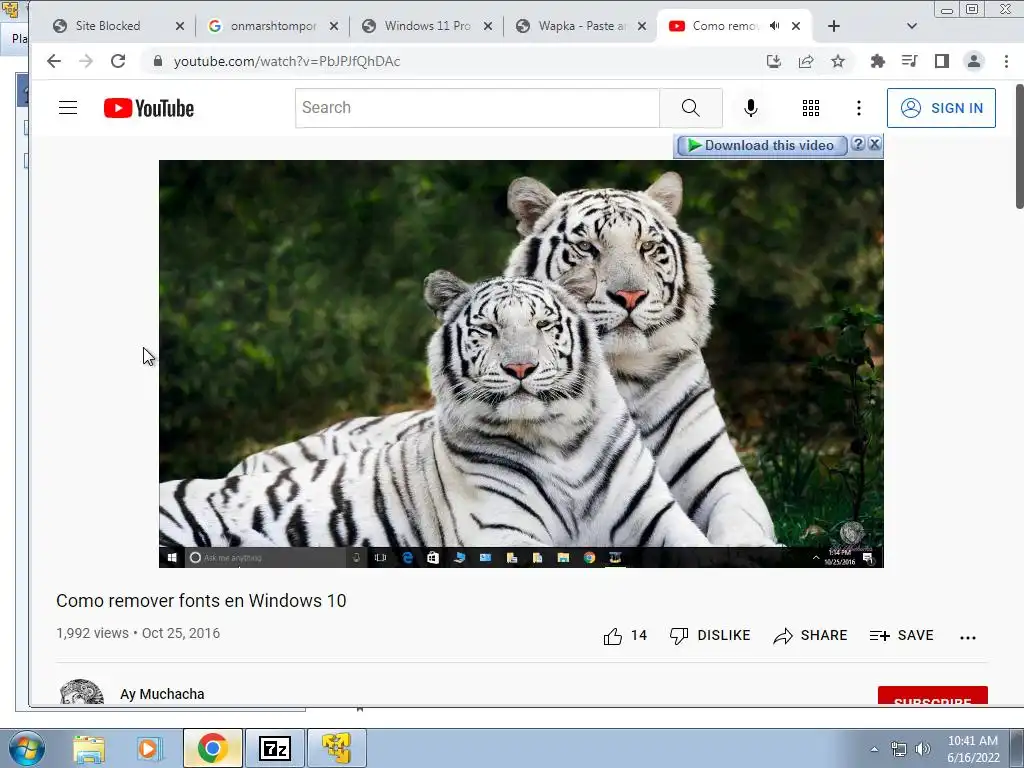Click the browser forward arrow
1024x768 pixels.
pos(86,61)
